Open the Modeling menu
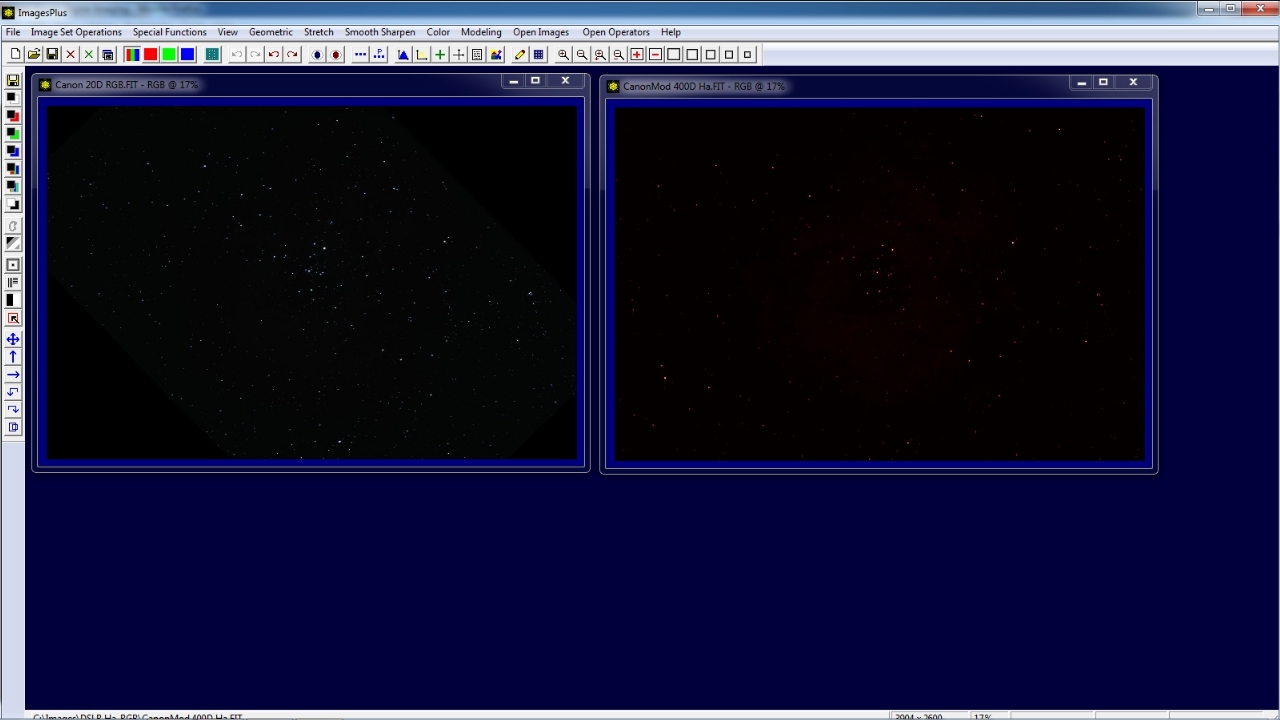The height and width of the screenshot is (720, 1280). pyautogui.click(x=481, y=32)
